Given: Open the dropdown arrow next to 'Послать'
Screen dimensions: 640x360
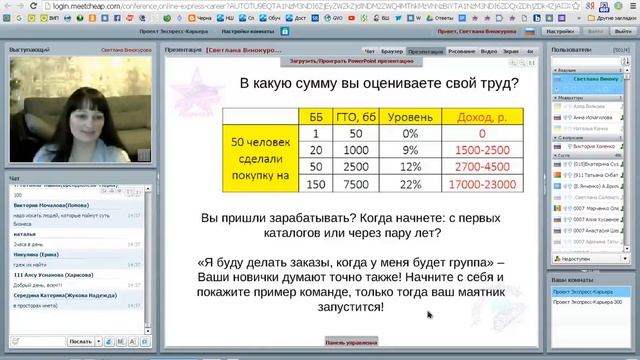Looking at the screenshot, I should coord(98,341).
